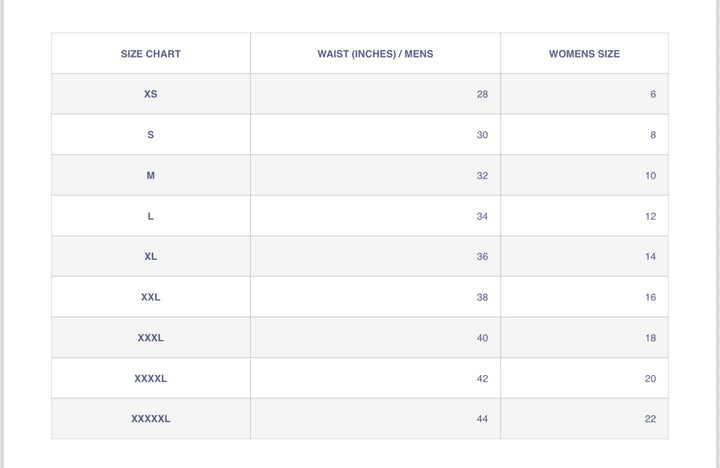This screenshot has height=468, width=720.
Task: Select the L size cell
Action: 150,216
